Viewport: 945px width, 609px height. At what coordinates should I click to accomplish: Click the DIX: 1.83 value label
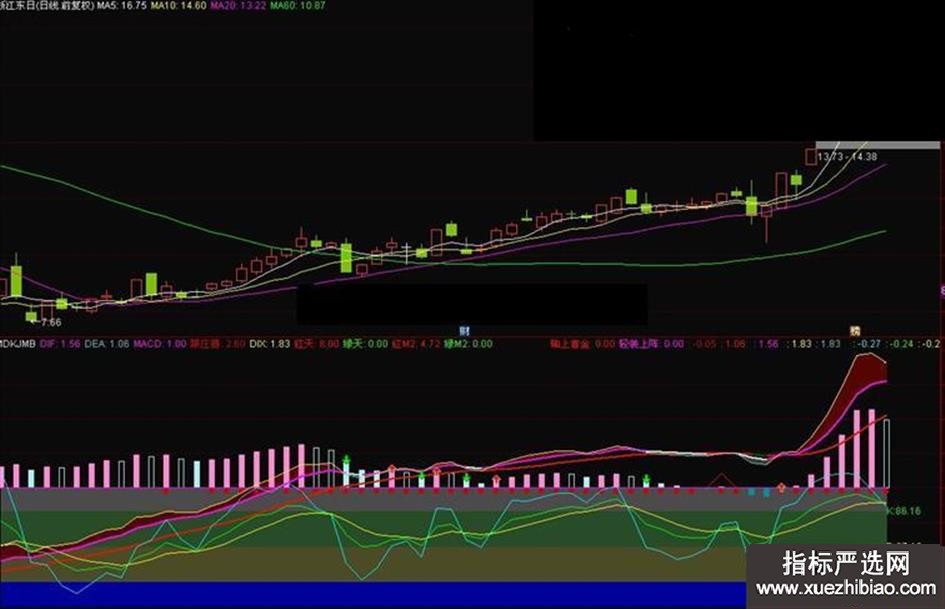(270, 344)
